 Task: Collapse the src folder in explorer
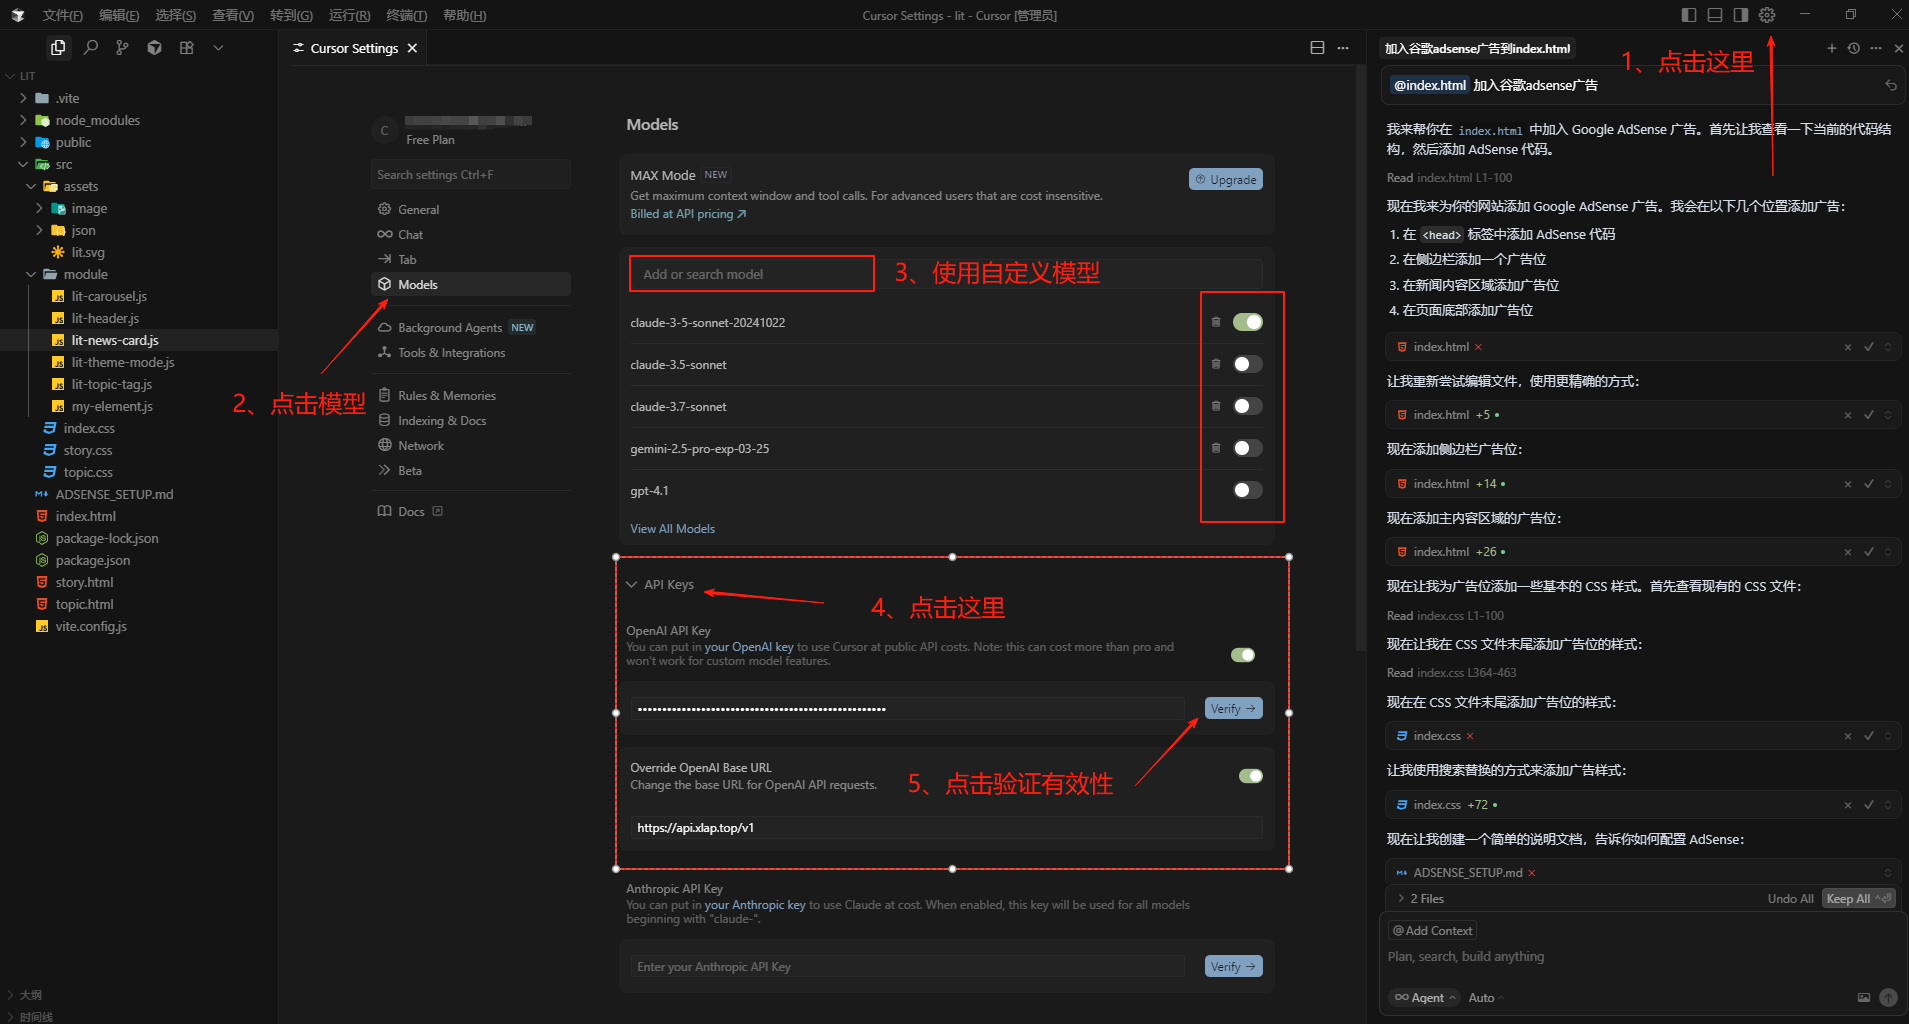click(x=63, y=164)
